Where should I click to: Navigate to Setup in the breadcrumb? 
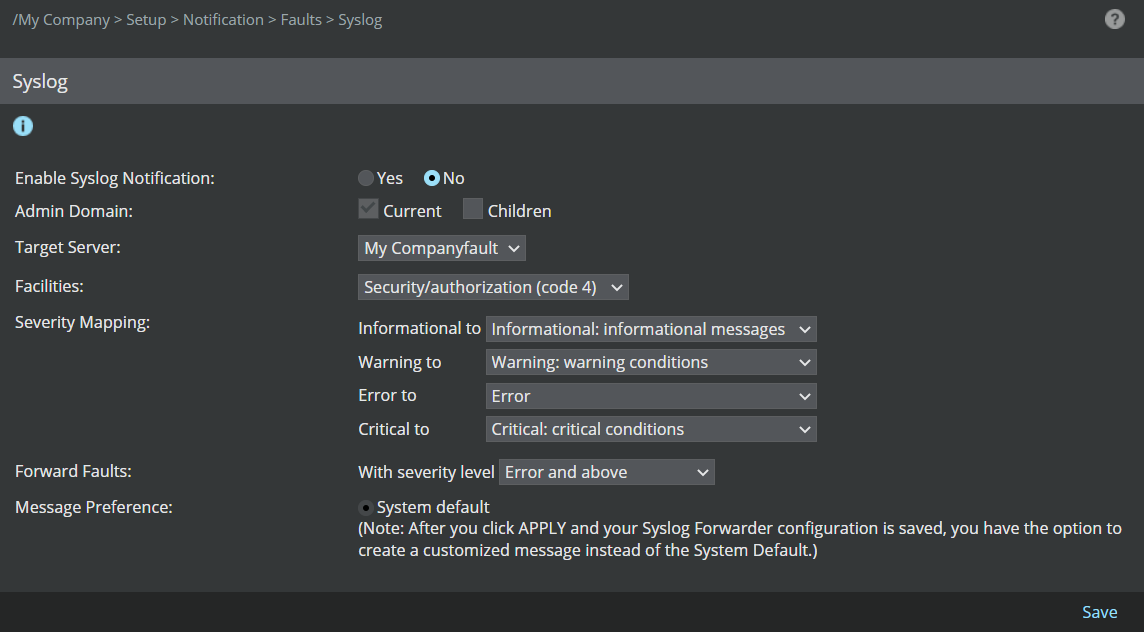click(x=146, y=20)
